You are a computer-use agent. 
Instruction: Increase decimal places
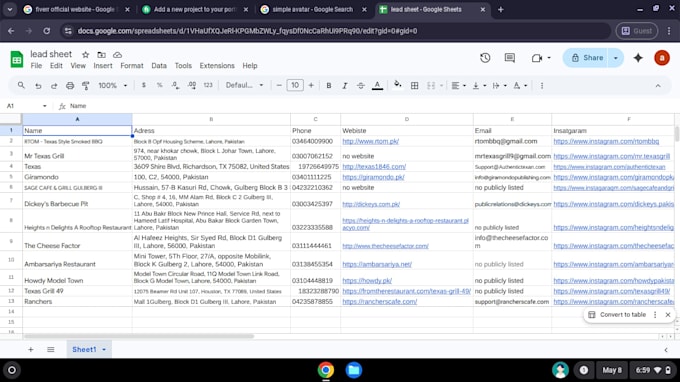[x=192, y=85]
